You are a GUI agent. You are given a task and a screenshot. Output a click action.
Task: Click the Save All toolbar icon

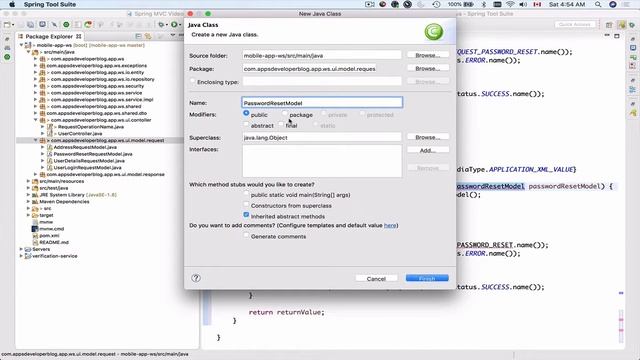coord(31,24)
